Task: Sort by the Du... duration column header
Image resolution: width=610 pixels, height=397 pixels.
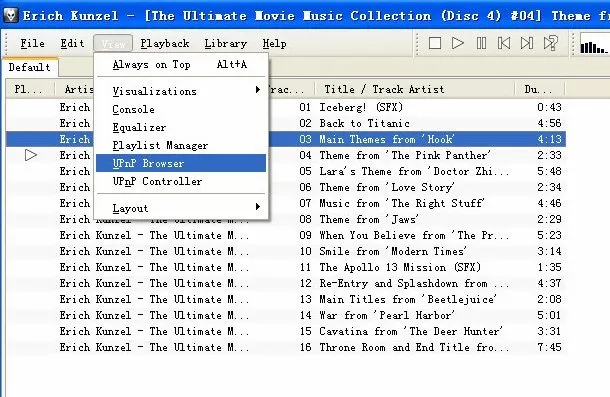Action: 540,89
